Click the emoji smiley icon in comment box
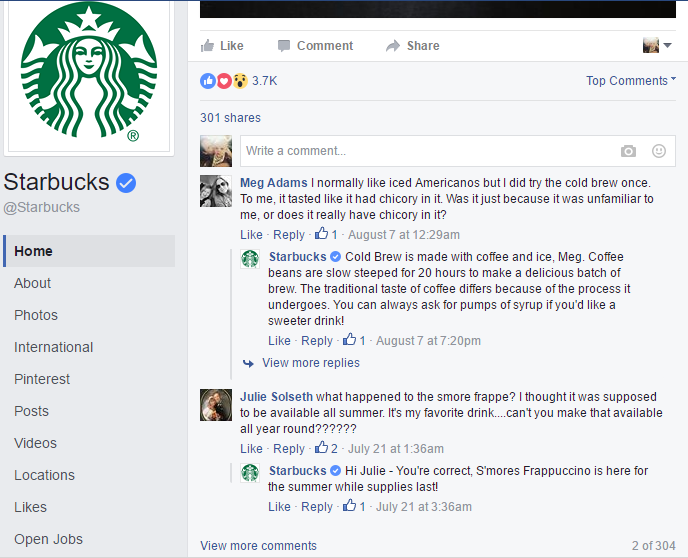The height and width of the screenshot is (558, 688). click(x=659, y=151)
